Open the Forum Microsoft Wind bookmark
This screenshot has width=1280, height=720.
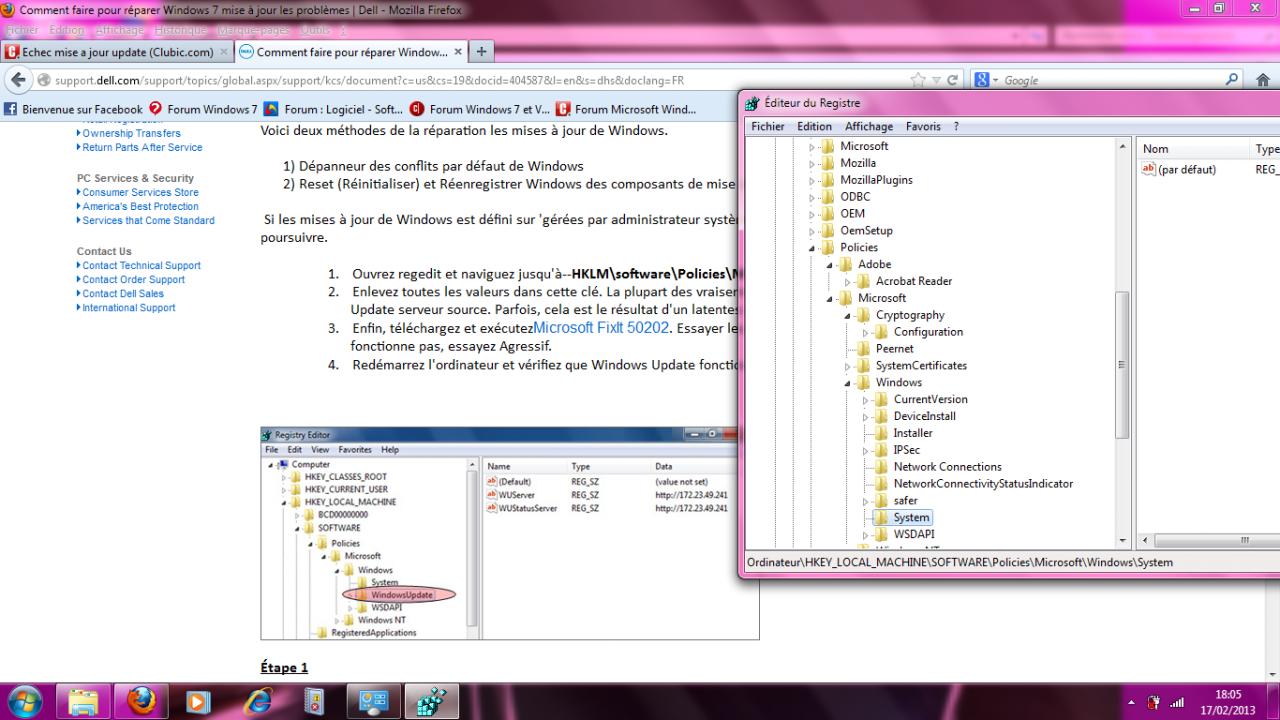coord(626,109)
